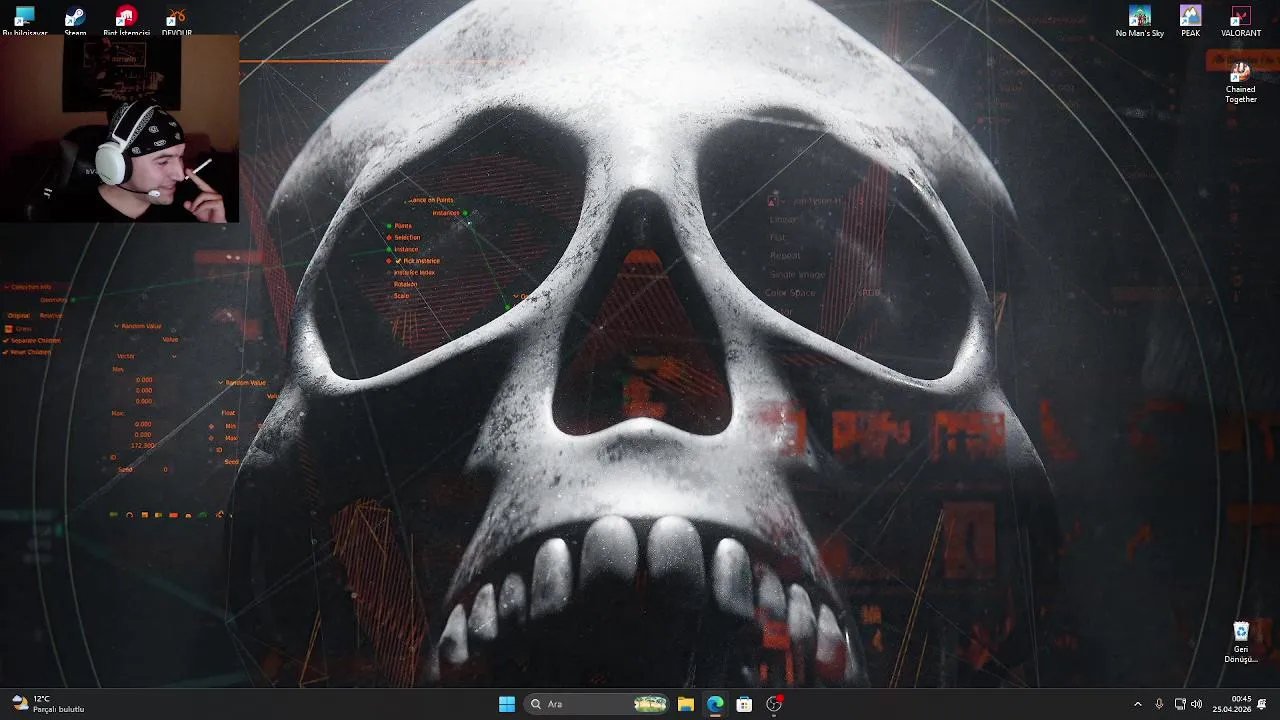
Task: Launch the DEVOUR game shortcut
Action: pos(176,20)
